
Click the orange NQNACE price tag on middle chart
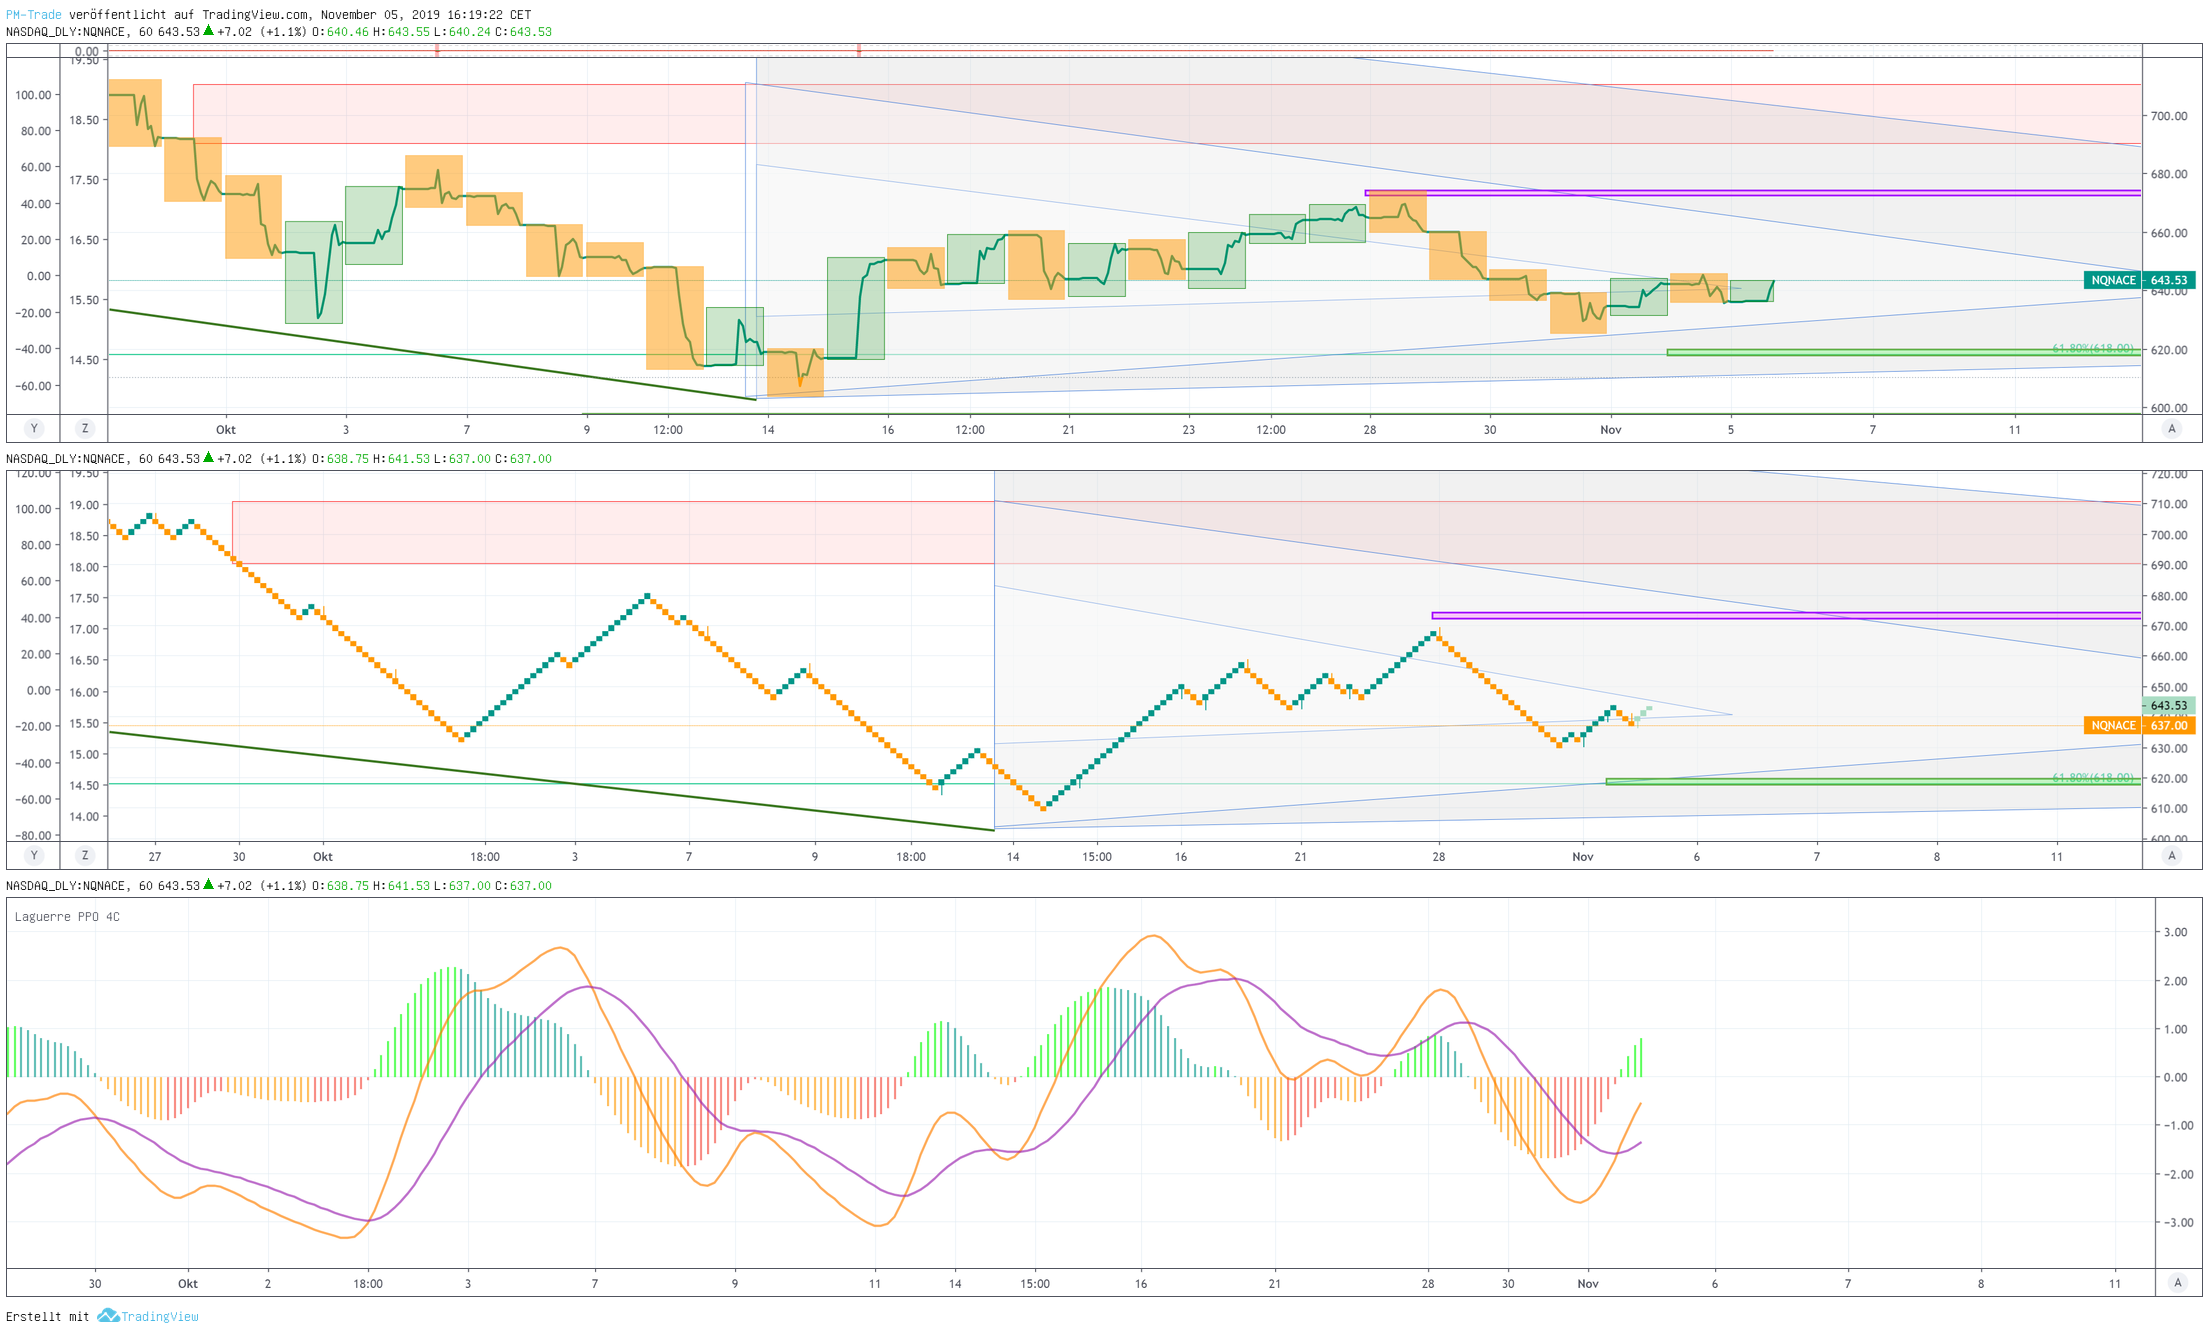tap(2113, 726)
